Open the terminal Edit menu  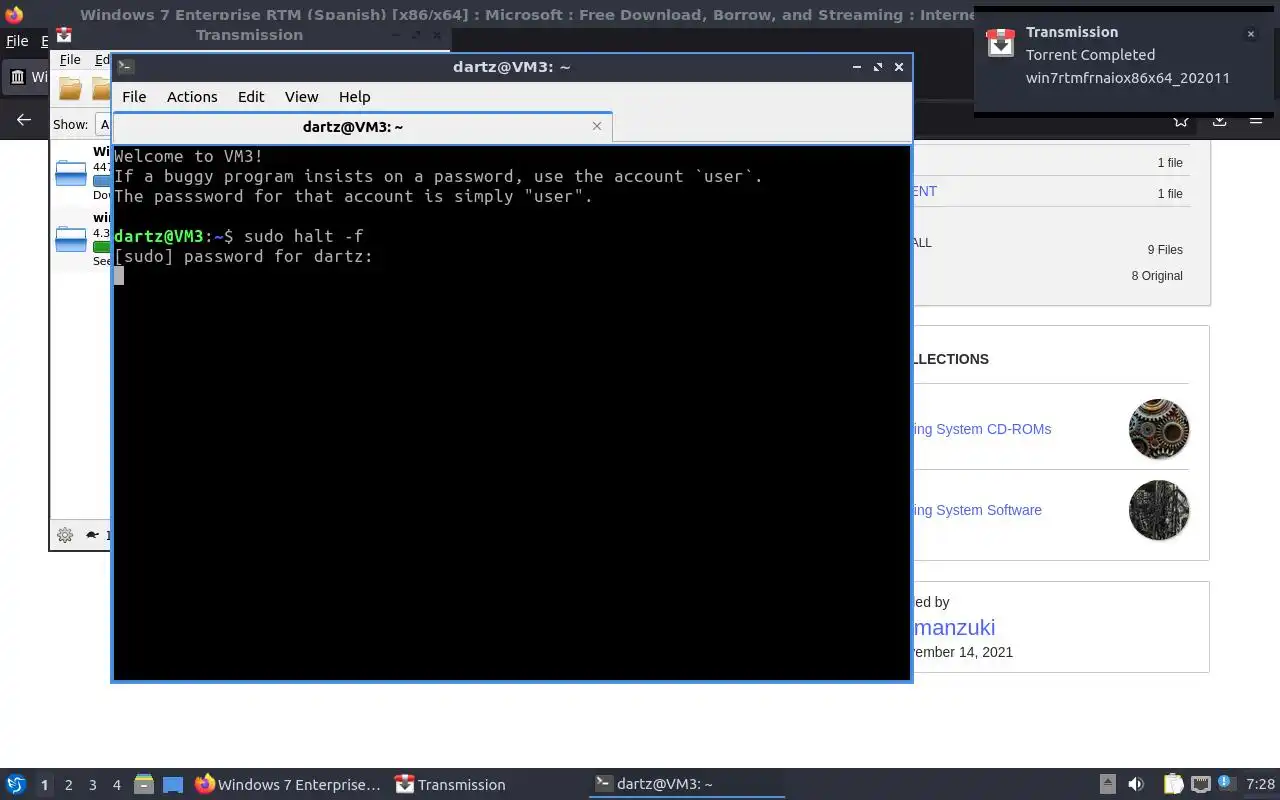251,97
